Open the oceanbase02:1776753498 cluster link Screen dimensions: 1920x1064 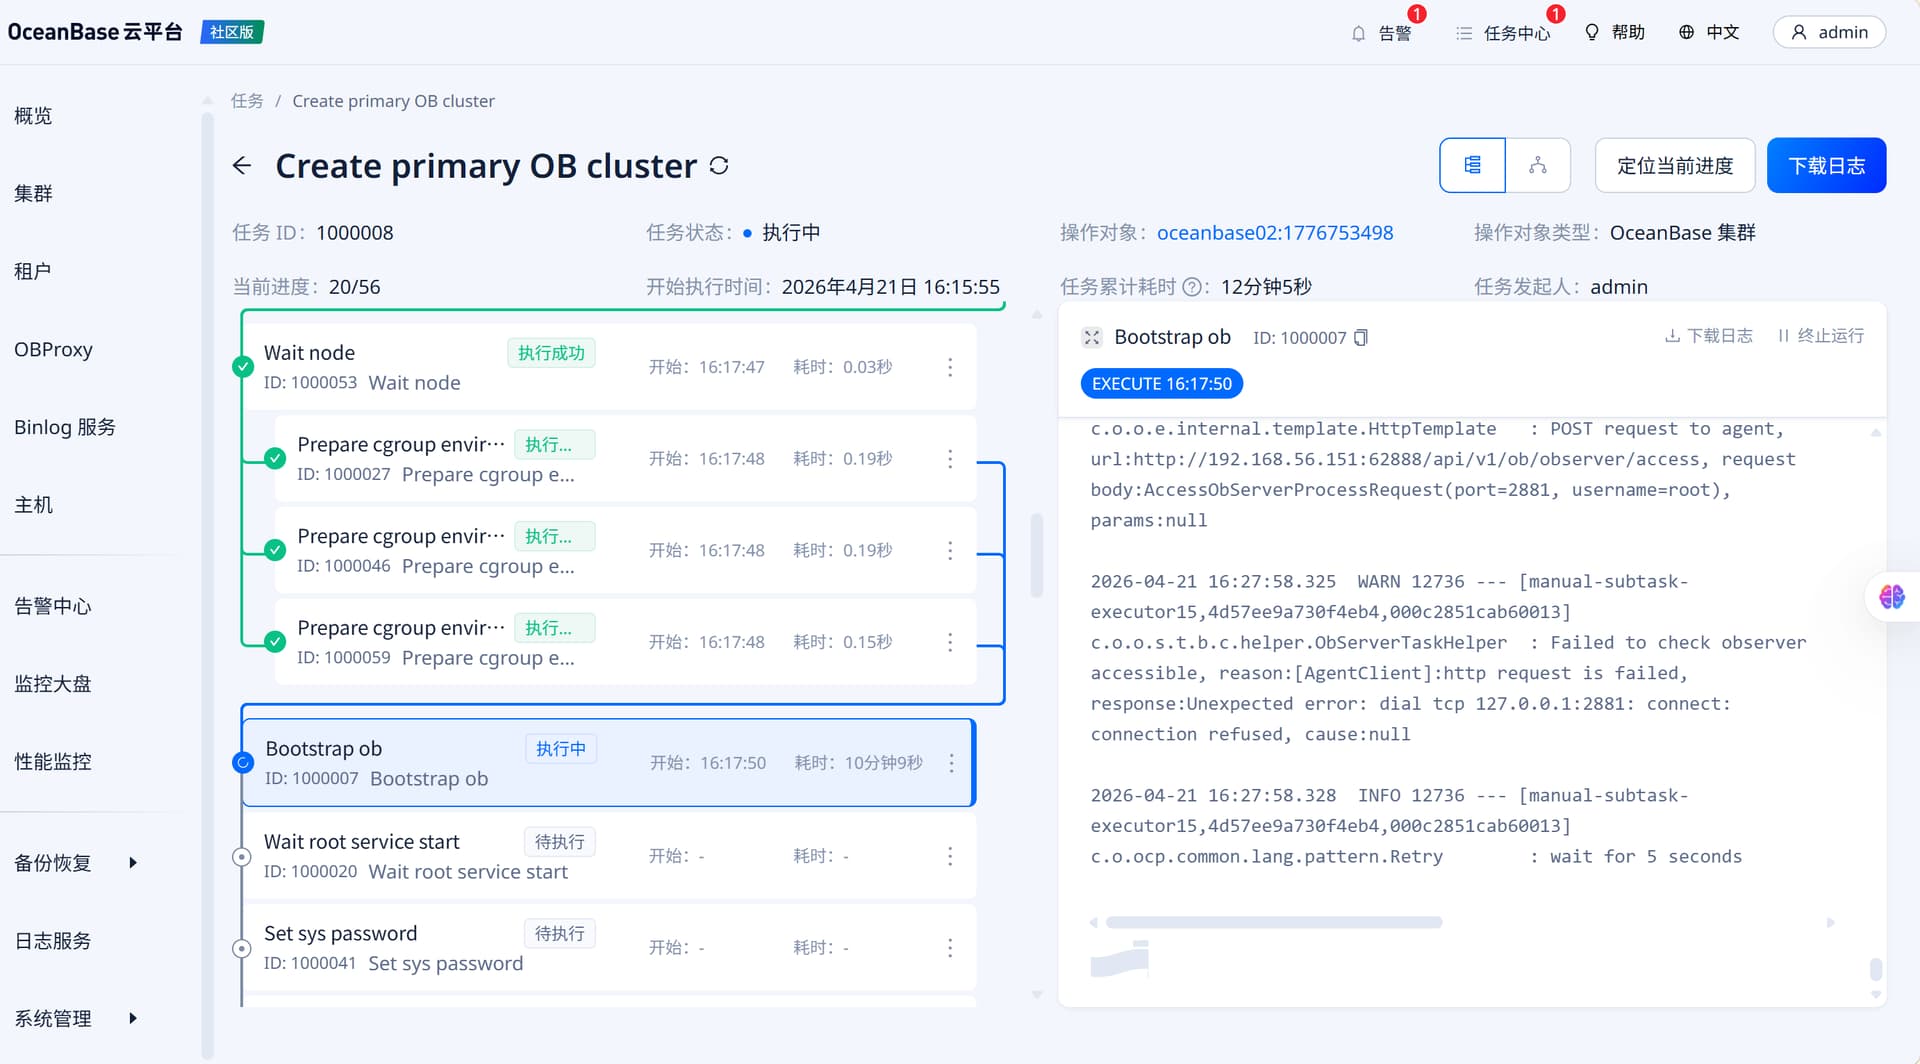(1275, 233)
